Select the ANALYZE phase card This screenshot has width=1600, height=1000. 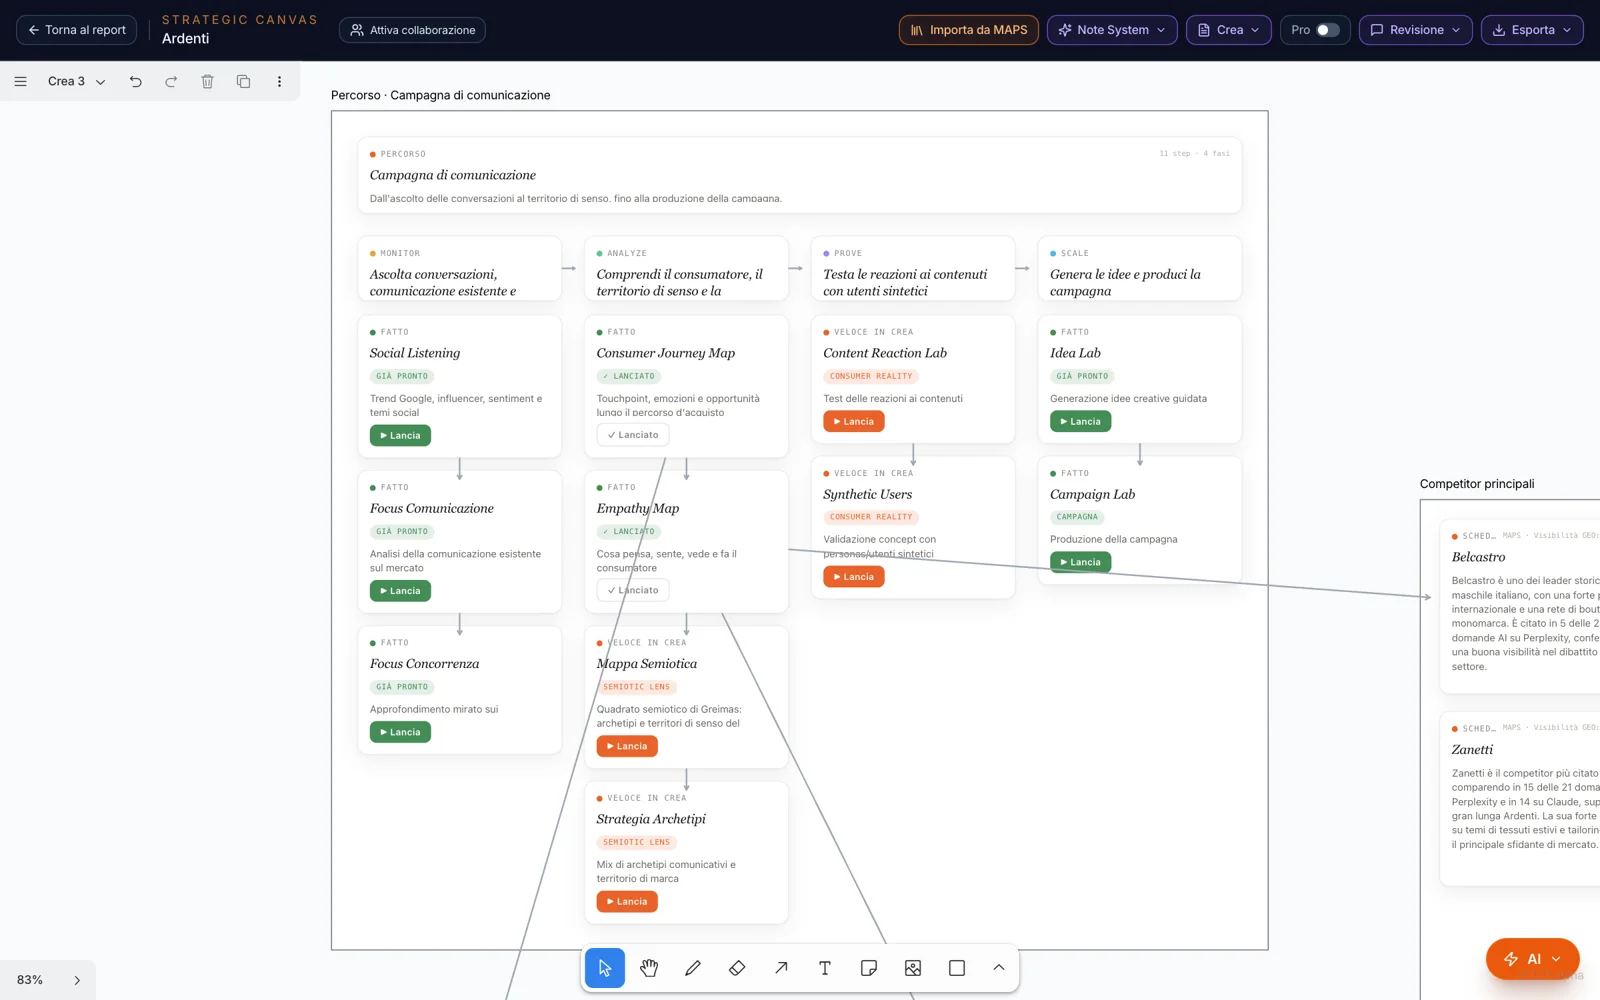tap(687, 269)
